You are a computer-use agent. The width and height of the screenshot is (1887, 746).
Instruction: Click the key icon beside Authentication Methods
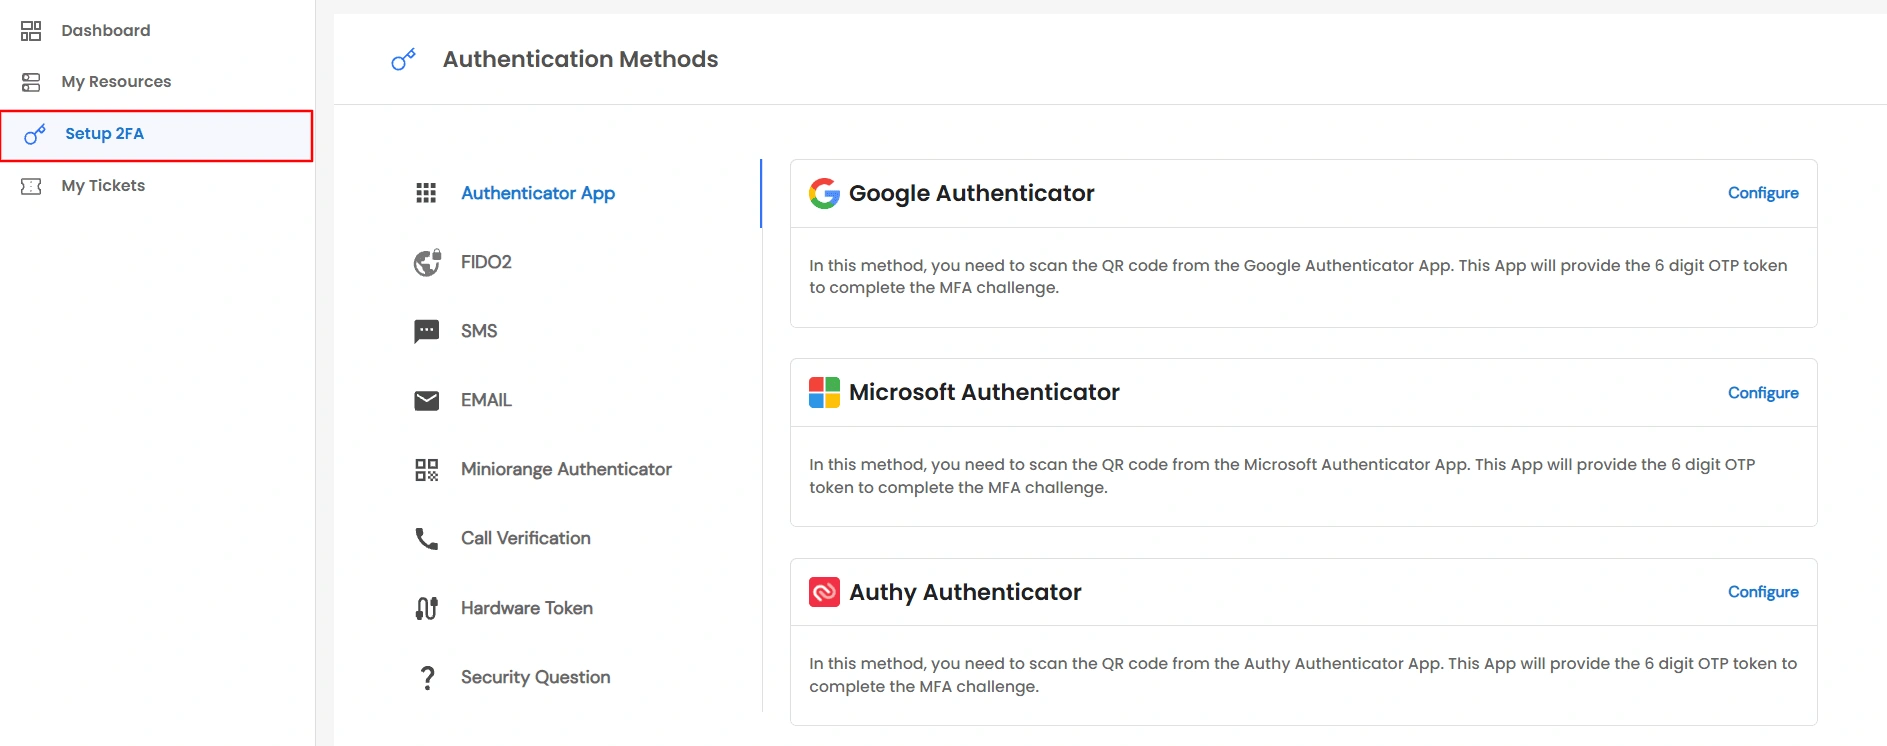click(403, 60)
